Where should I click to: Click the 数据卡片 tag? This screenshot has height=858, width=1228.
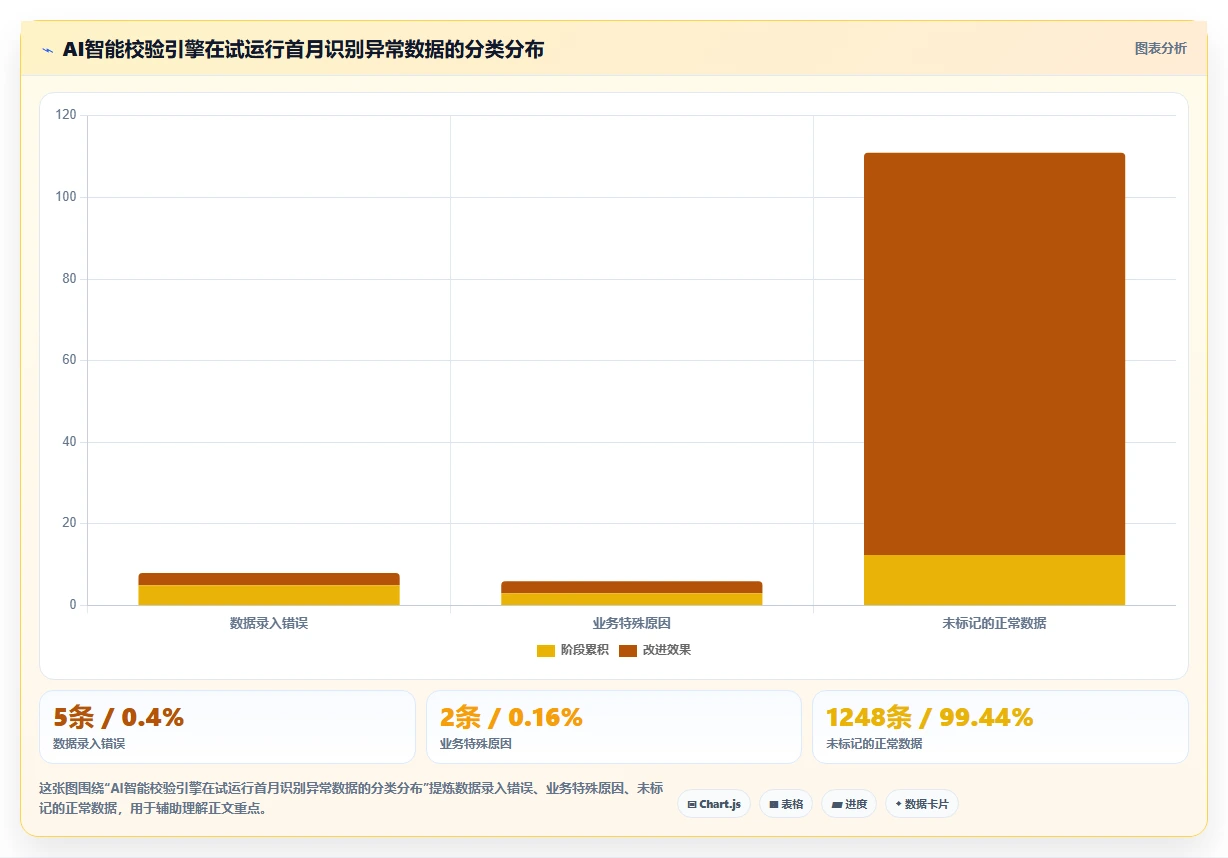tap(922, 804)
